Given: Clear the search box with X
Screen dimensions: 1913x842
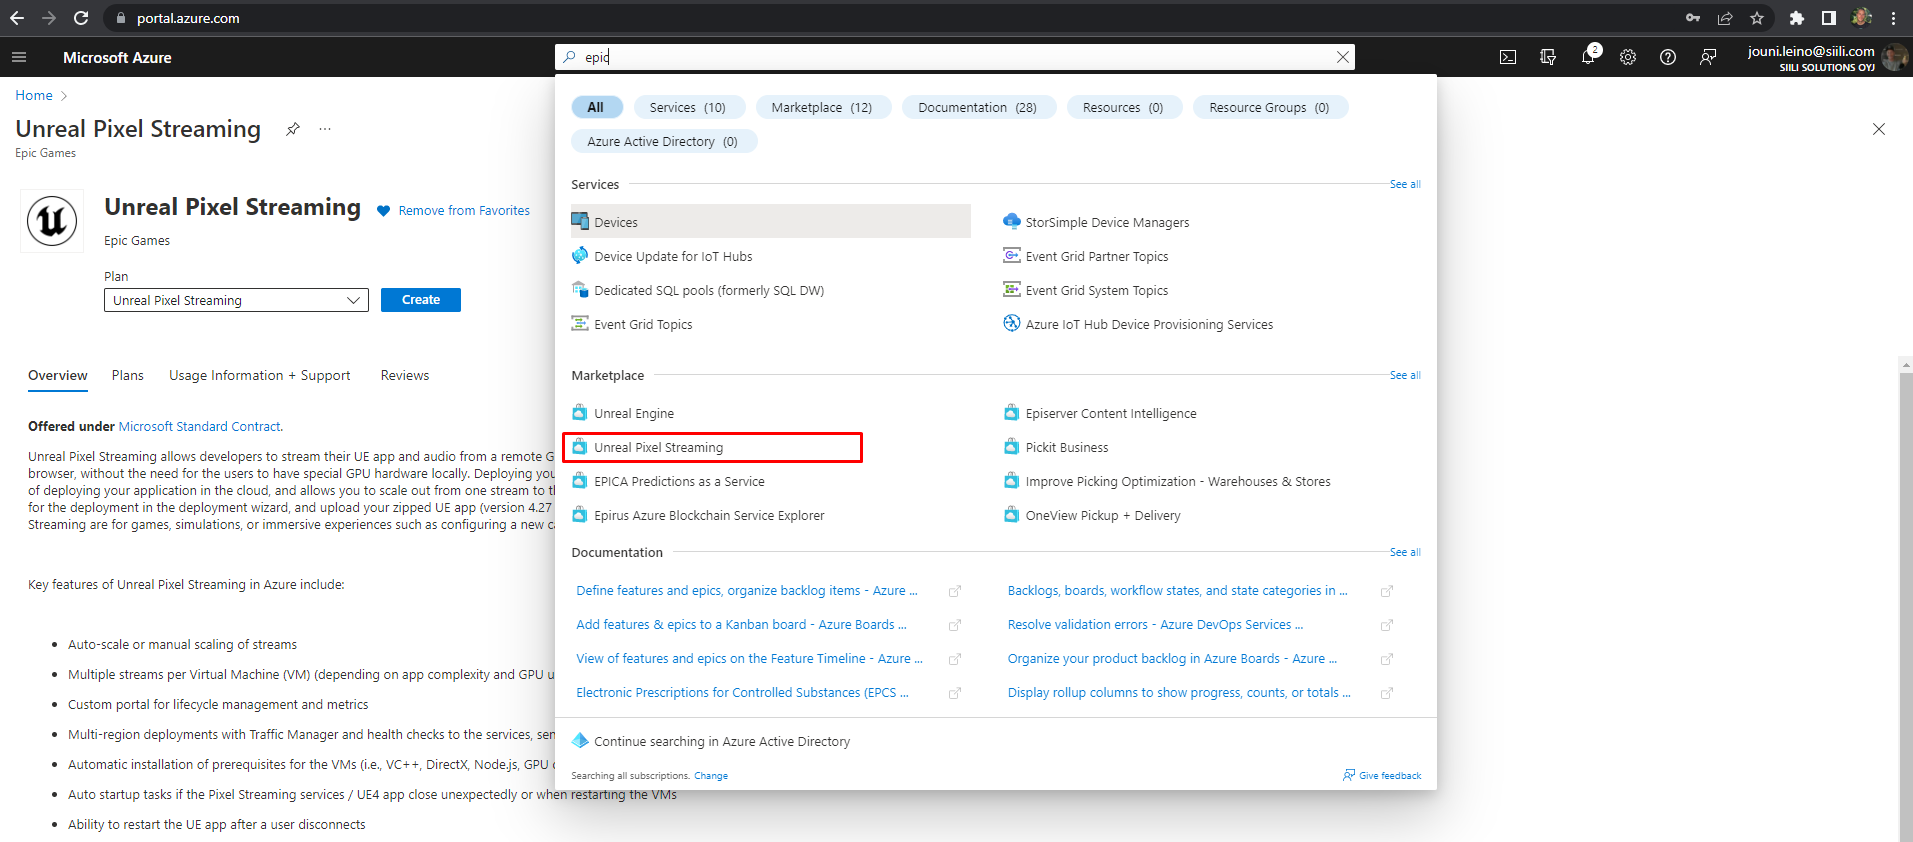Looking at the screenshot, I should tap(1343, 57).
